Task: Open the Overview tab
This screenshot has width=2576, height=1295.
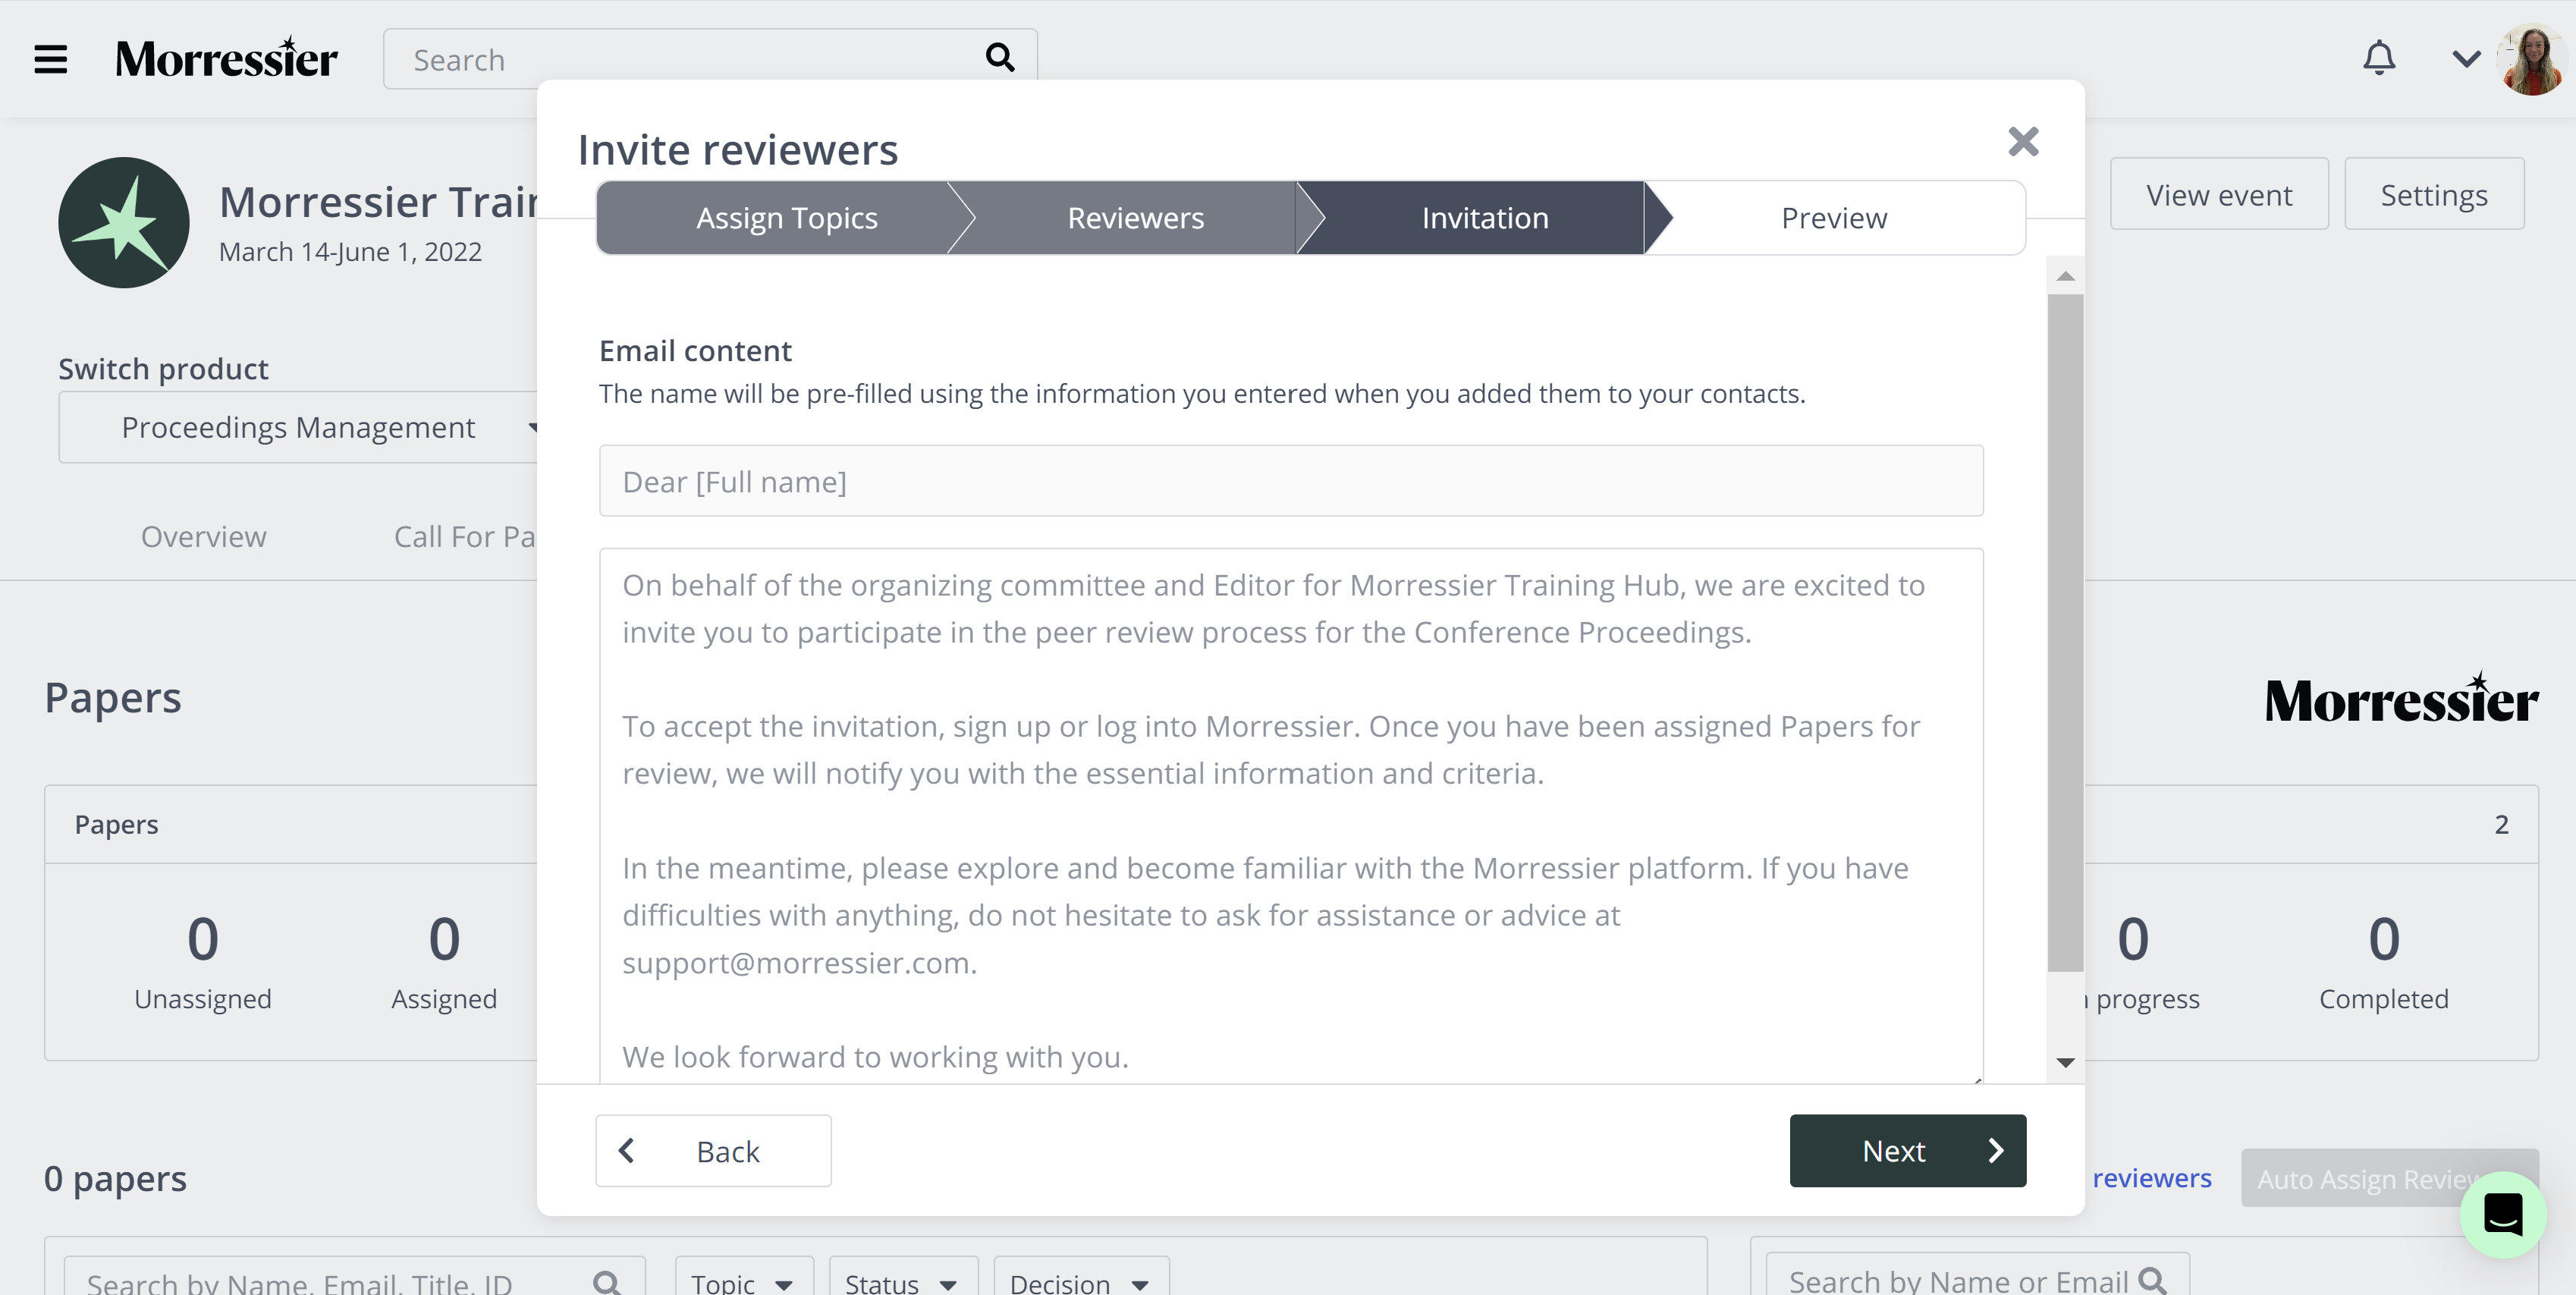Action: (x=203, y=536)
